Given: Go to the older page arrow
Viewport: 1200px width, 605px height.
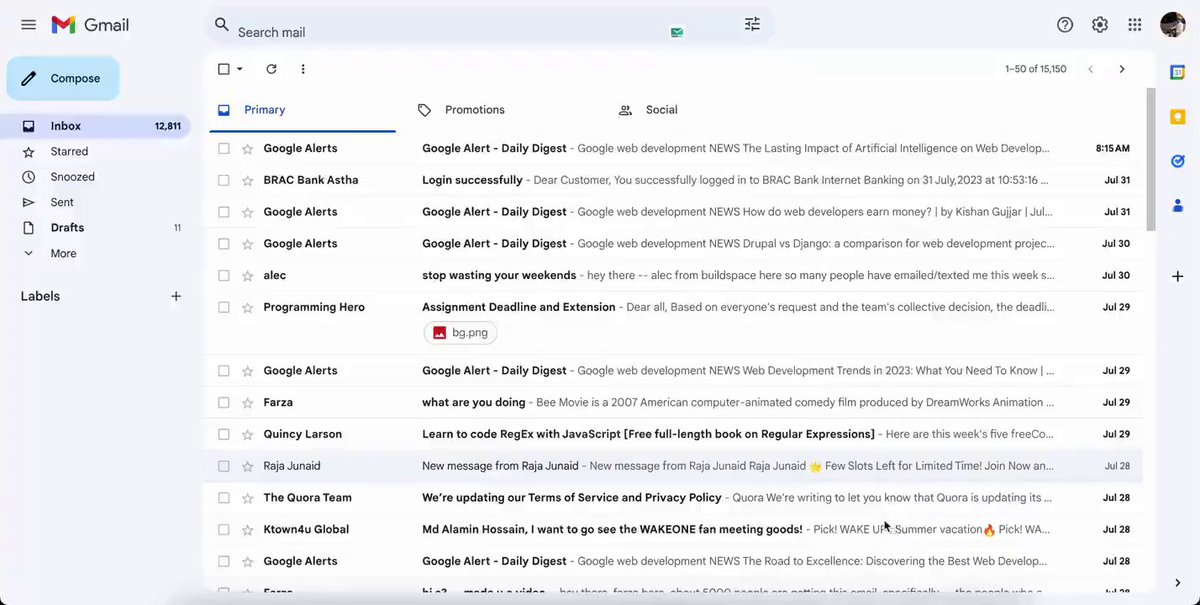Looking at the screenshot, I should click(x=1122, y=69).
